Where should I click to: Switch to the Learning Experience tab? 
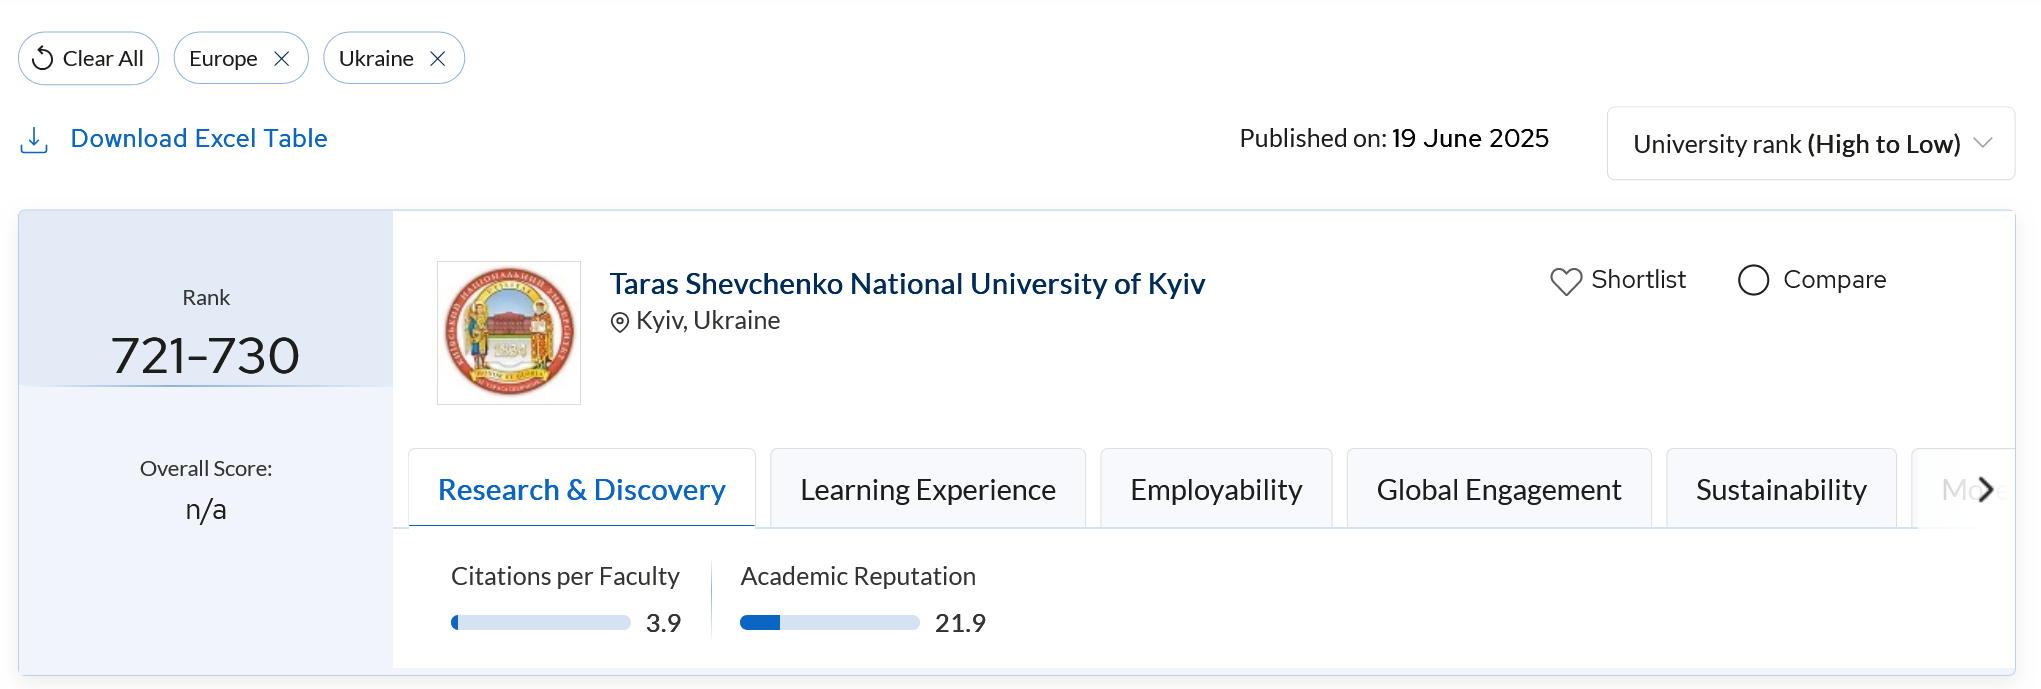(x=927, y=490)
